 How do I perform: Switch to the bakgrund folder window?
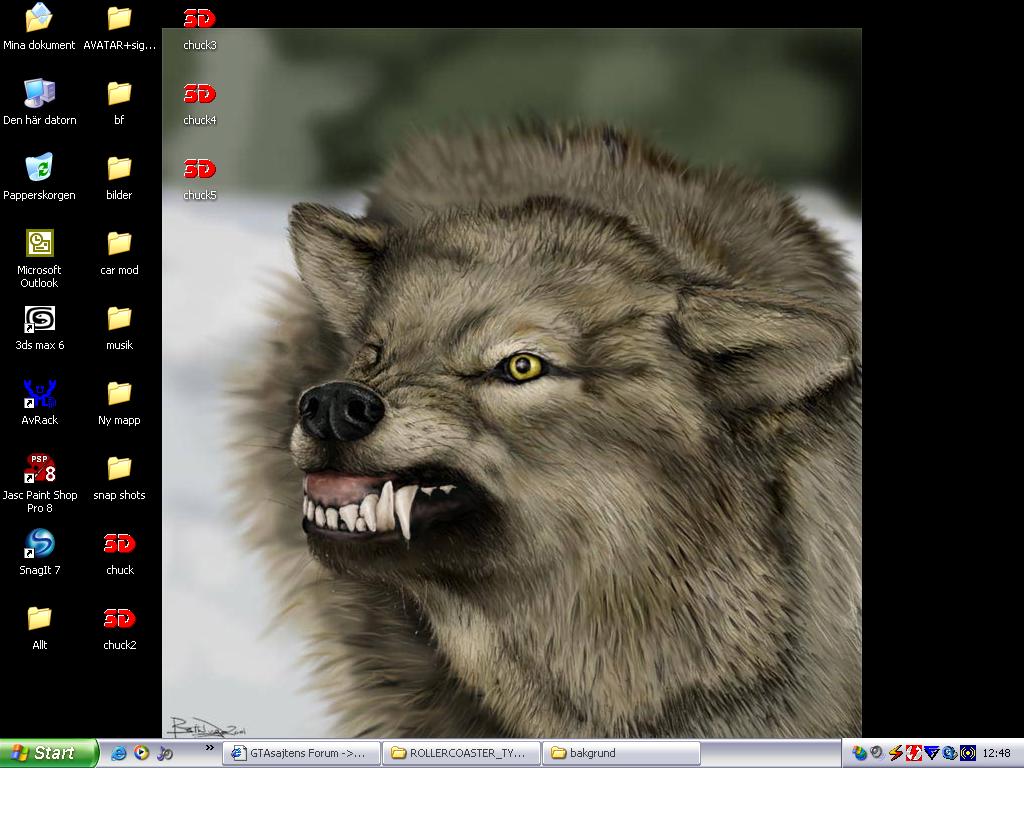click(620, 753)
